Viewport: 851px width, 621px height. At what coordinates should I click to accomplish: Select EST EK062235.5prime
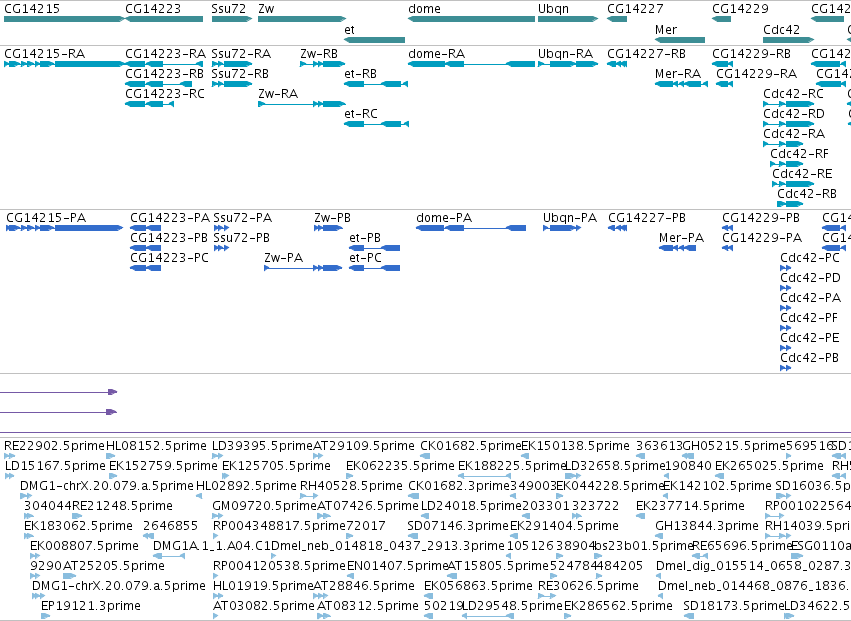click(351, 476)
